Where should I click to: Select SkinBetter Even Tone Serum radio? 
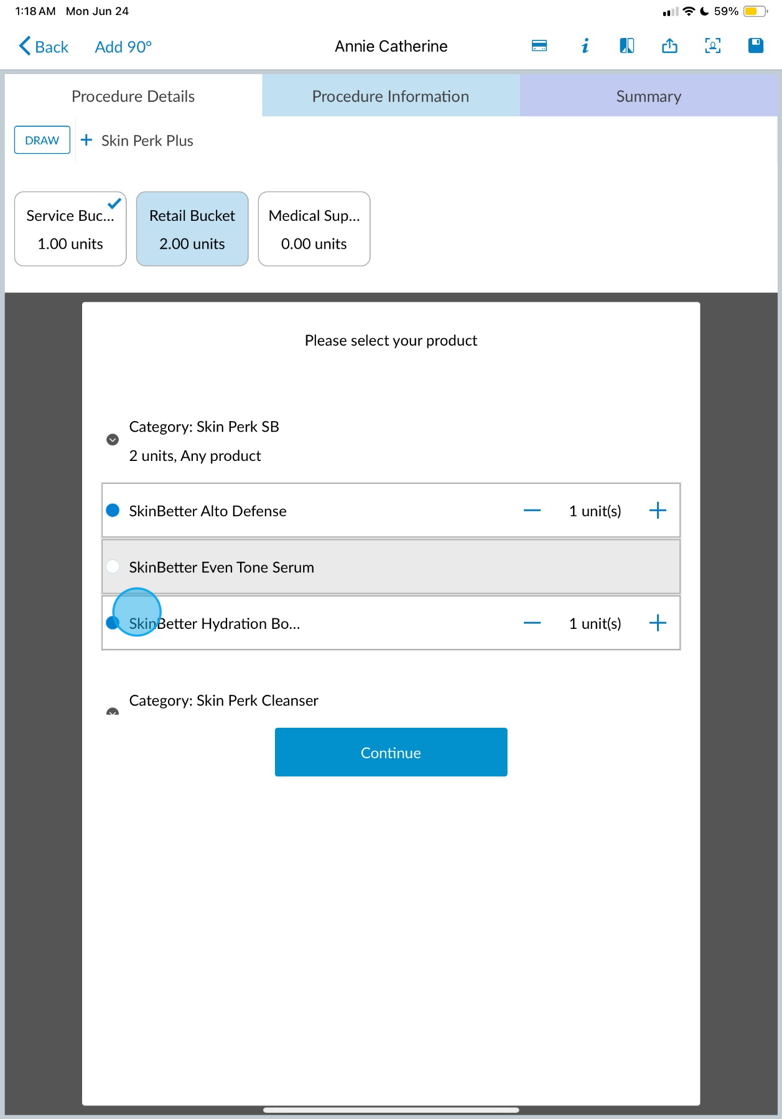coord(113,567)
